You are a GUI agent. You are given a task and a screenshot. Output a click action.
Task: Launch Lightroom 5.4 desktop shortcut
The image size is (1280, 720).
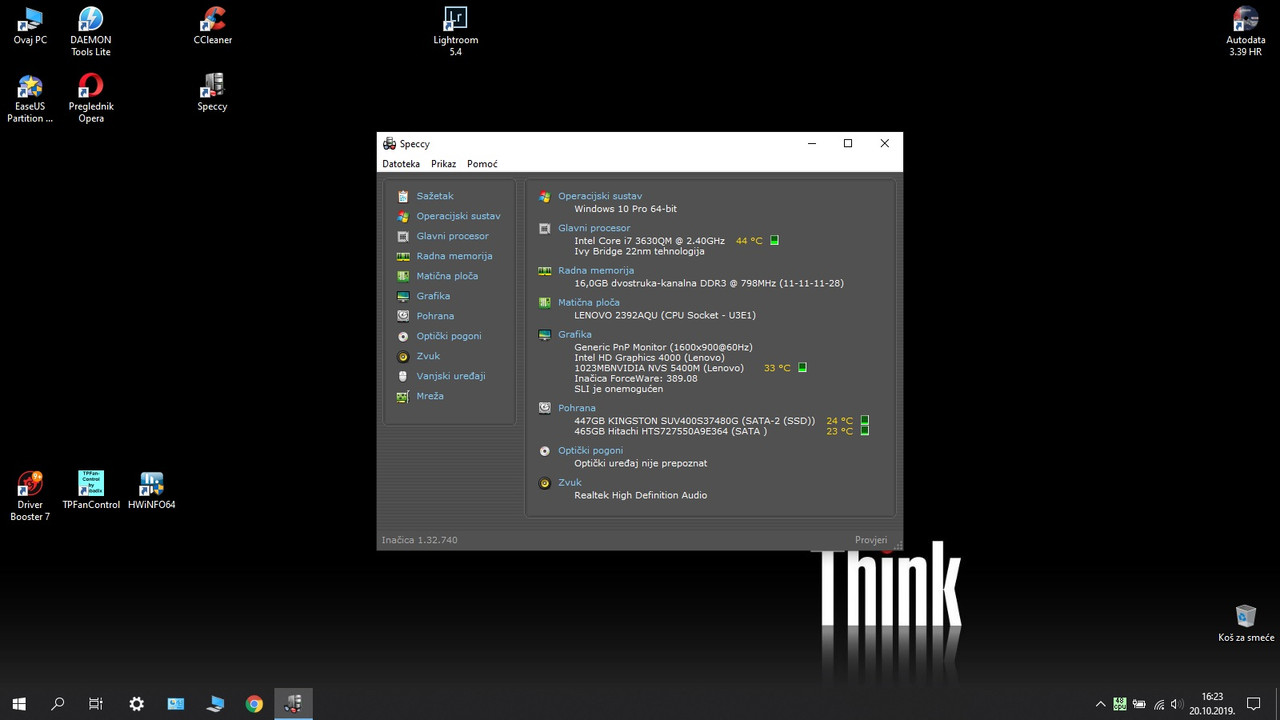pyautogui.click(x=455, y=31)
